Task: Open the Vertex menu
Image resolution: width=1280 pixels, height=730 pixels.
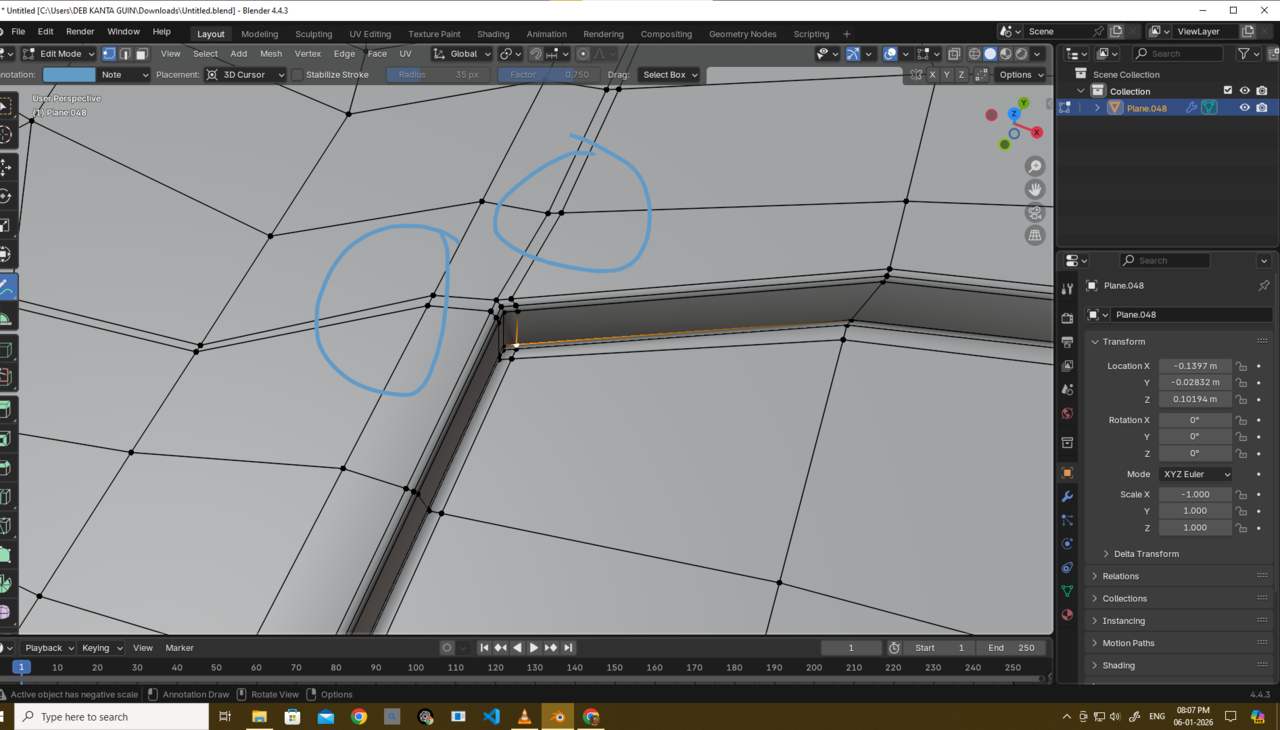Action: click(308, 54)
